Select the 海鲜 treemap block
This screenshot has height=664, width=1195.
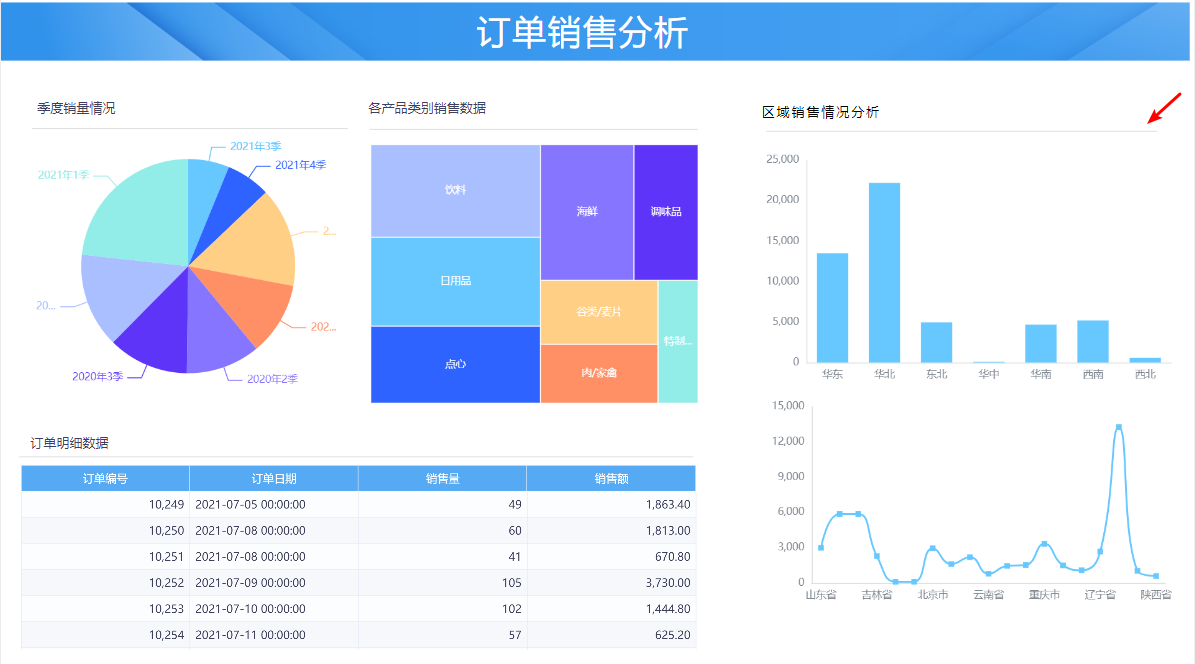tap(587, 212)
